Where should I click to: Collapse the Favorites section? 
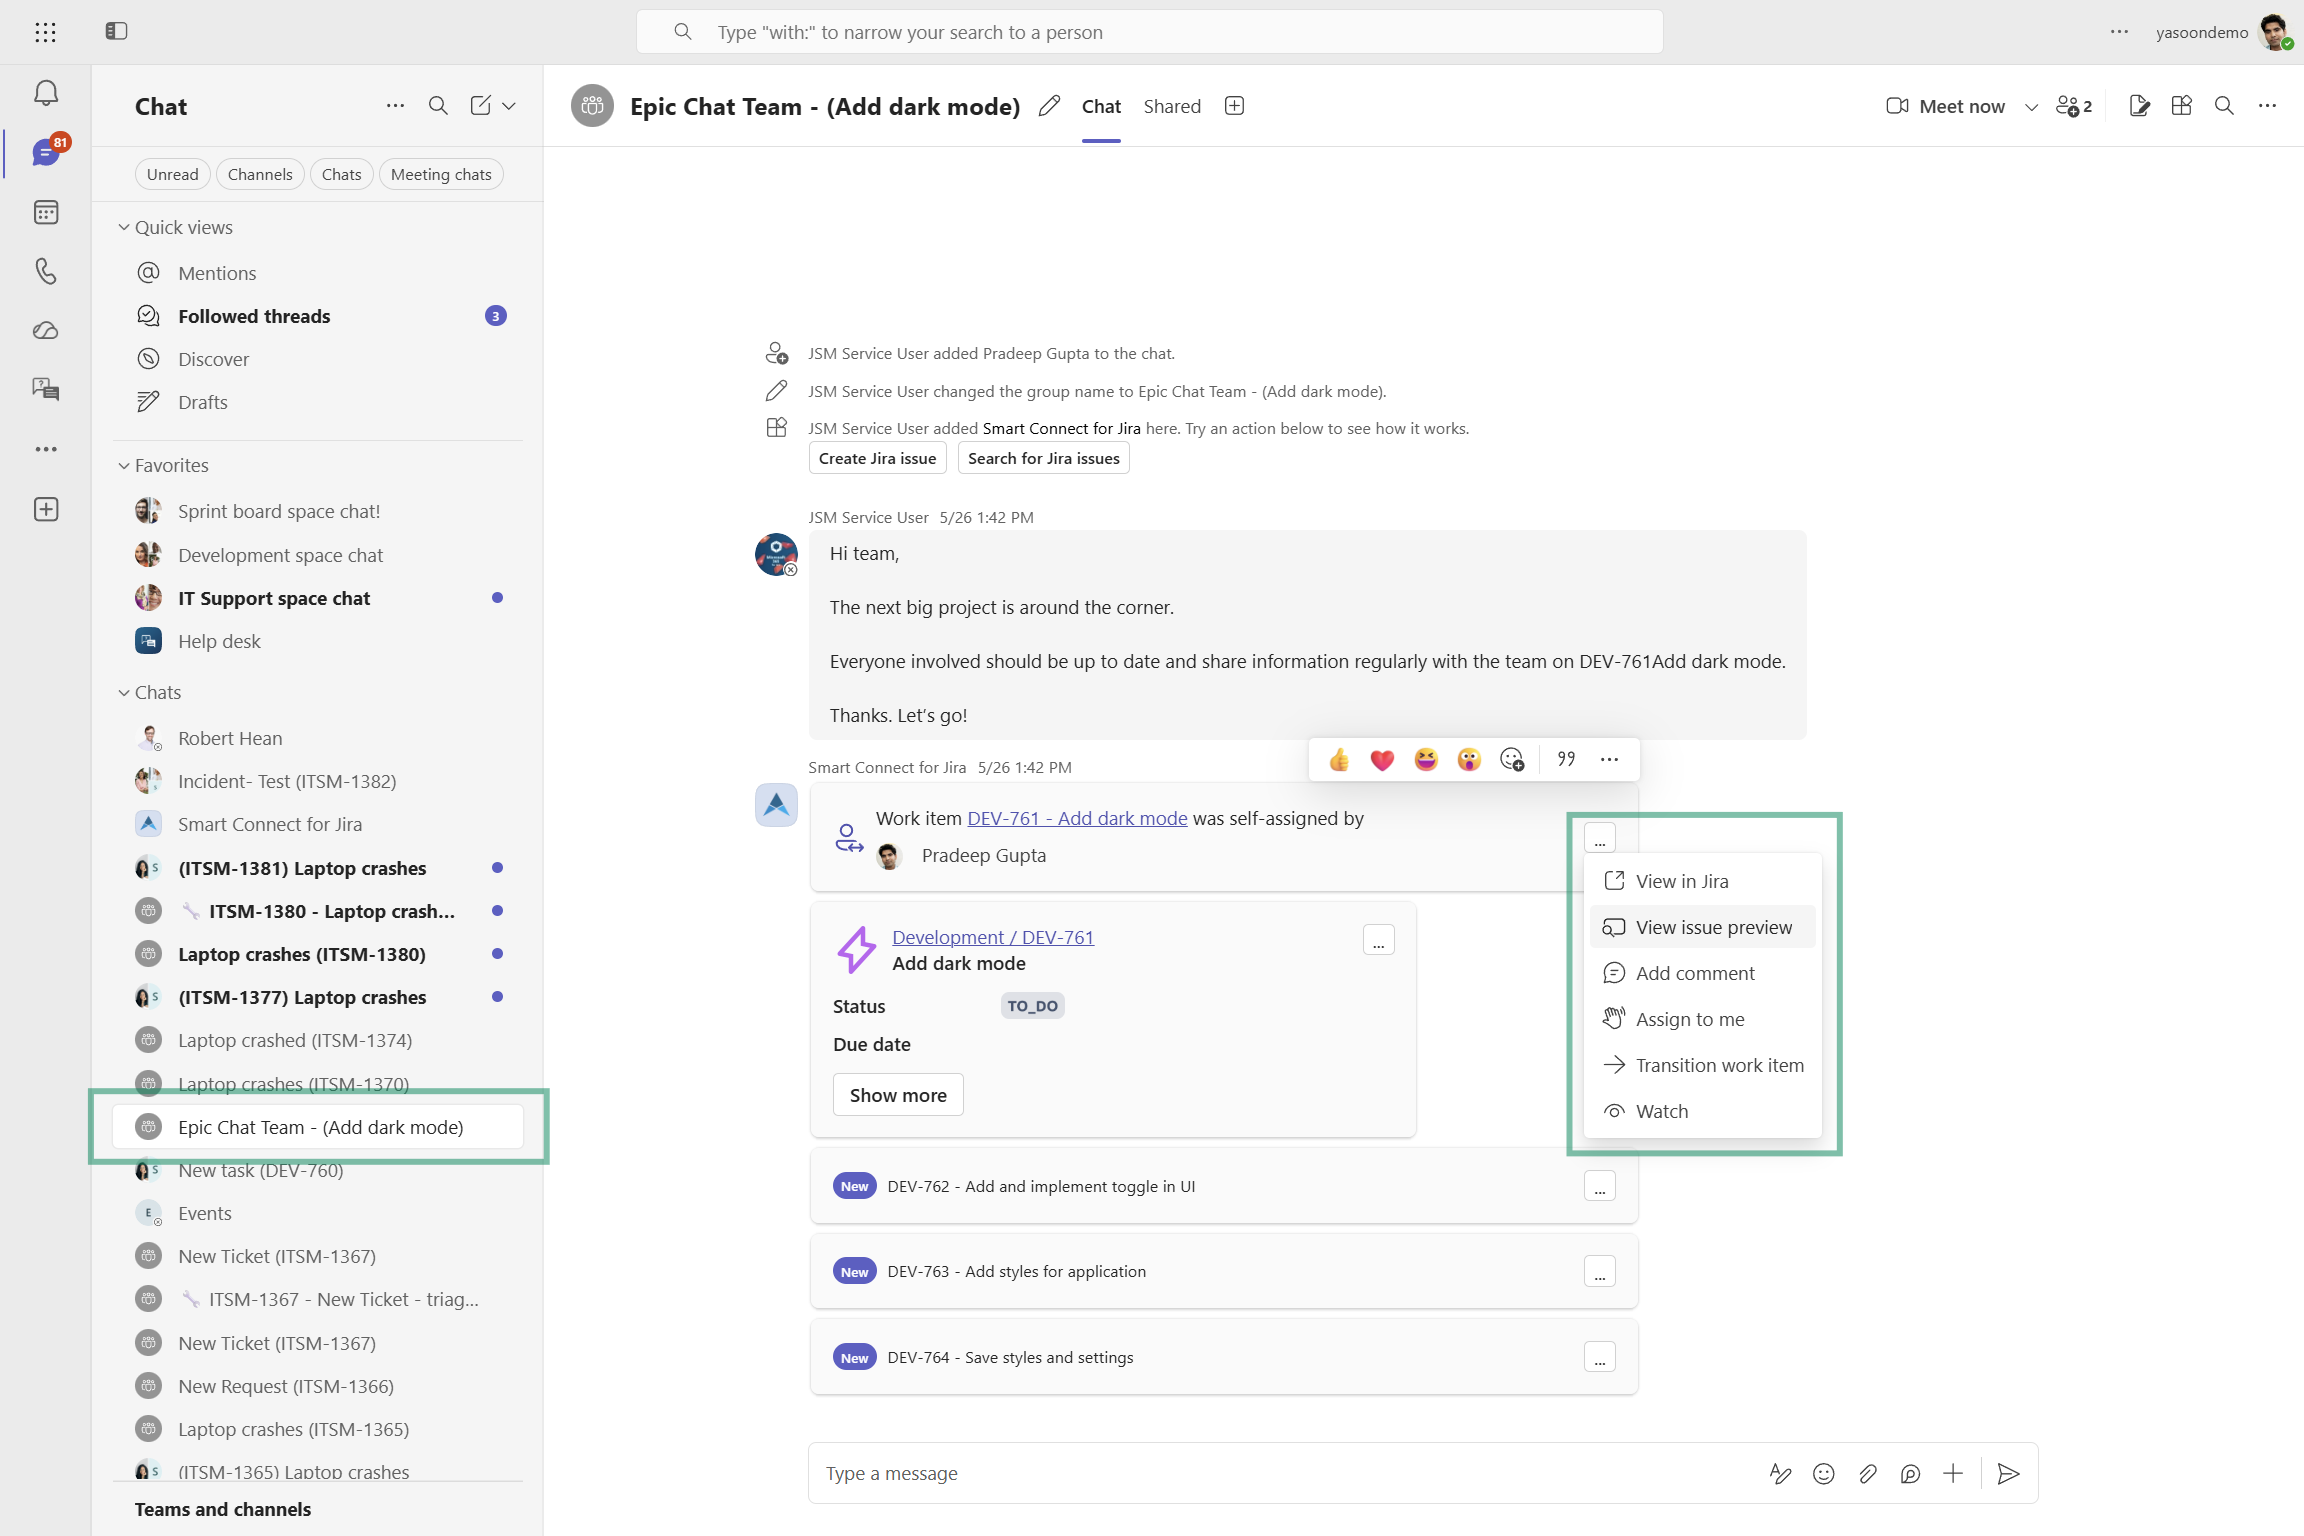(124, 465)
